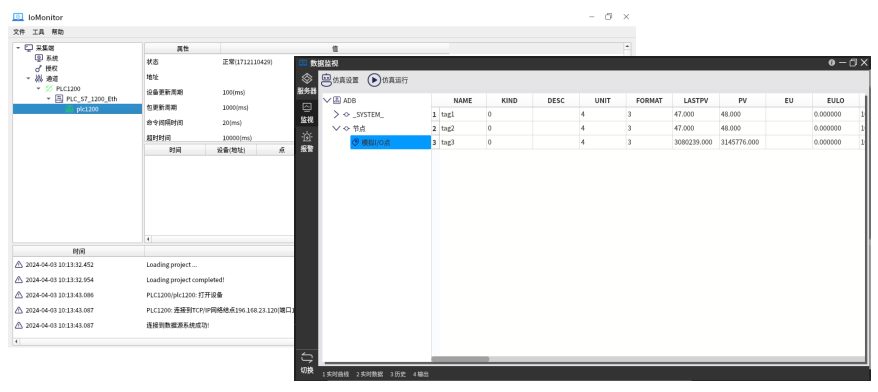This screenshot has height=392, width=878.
Task: Switch to 2 实时数据 tab
Action: pyautogui.click(x=370, y=374)
